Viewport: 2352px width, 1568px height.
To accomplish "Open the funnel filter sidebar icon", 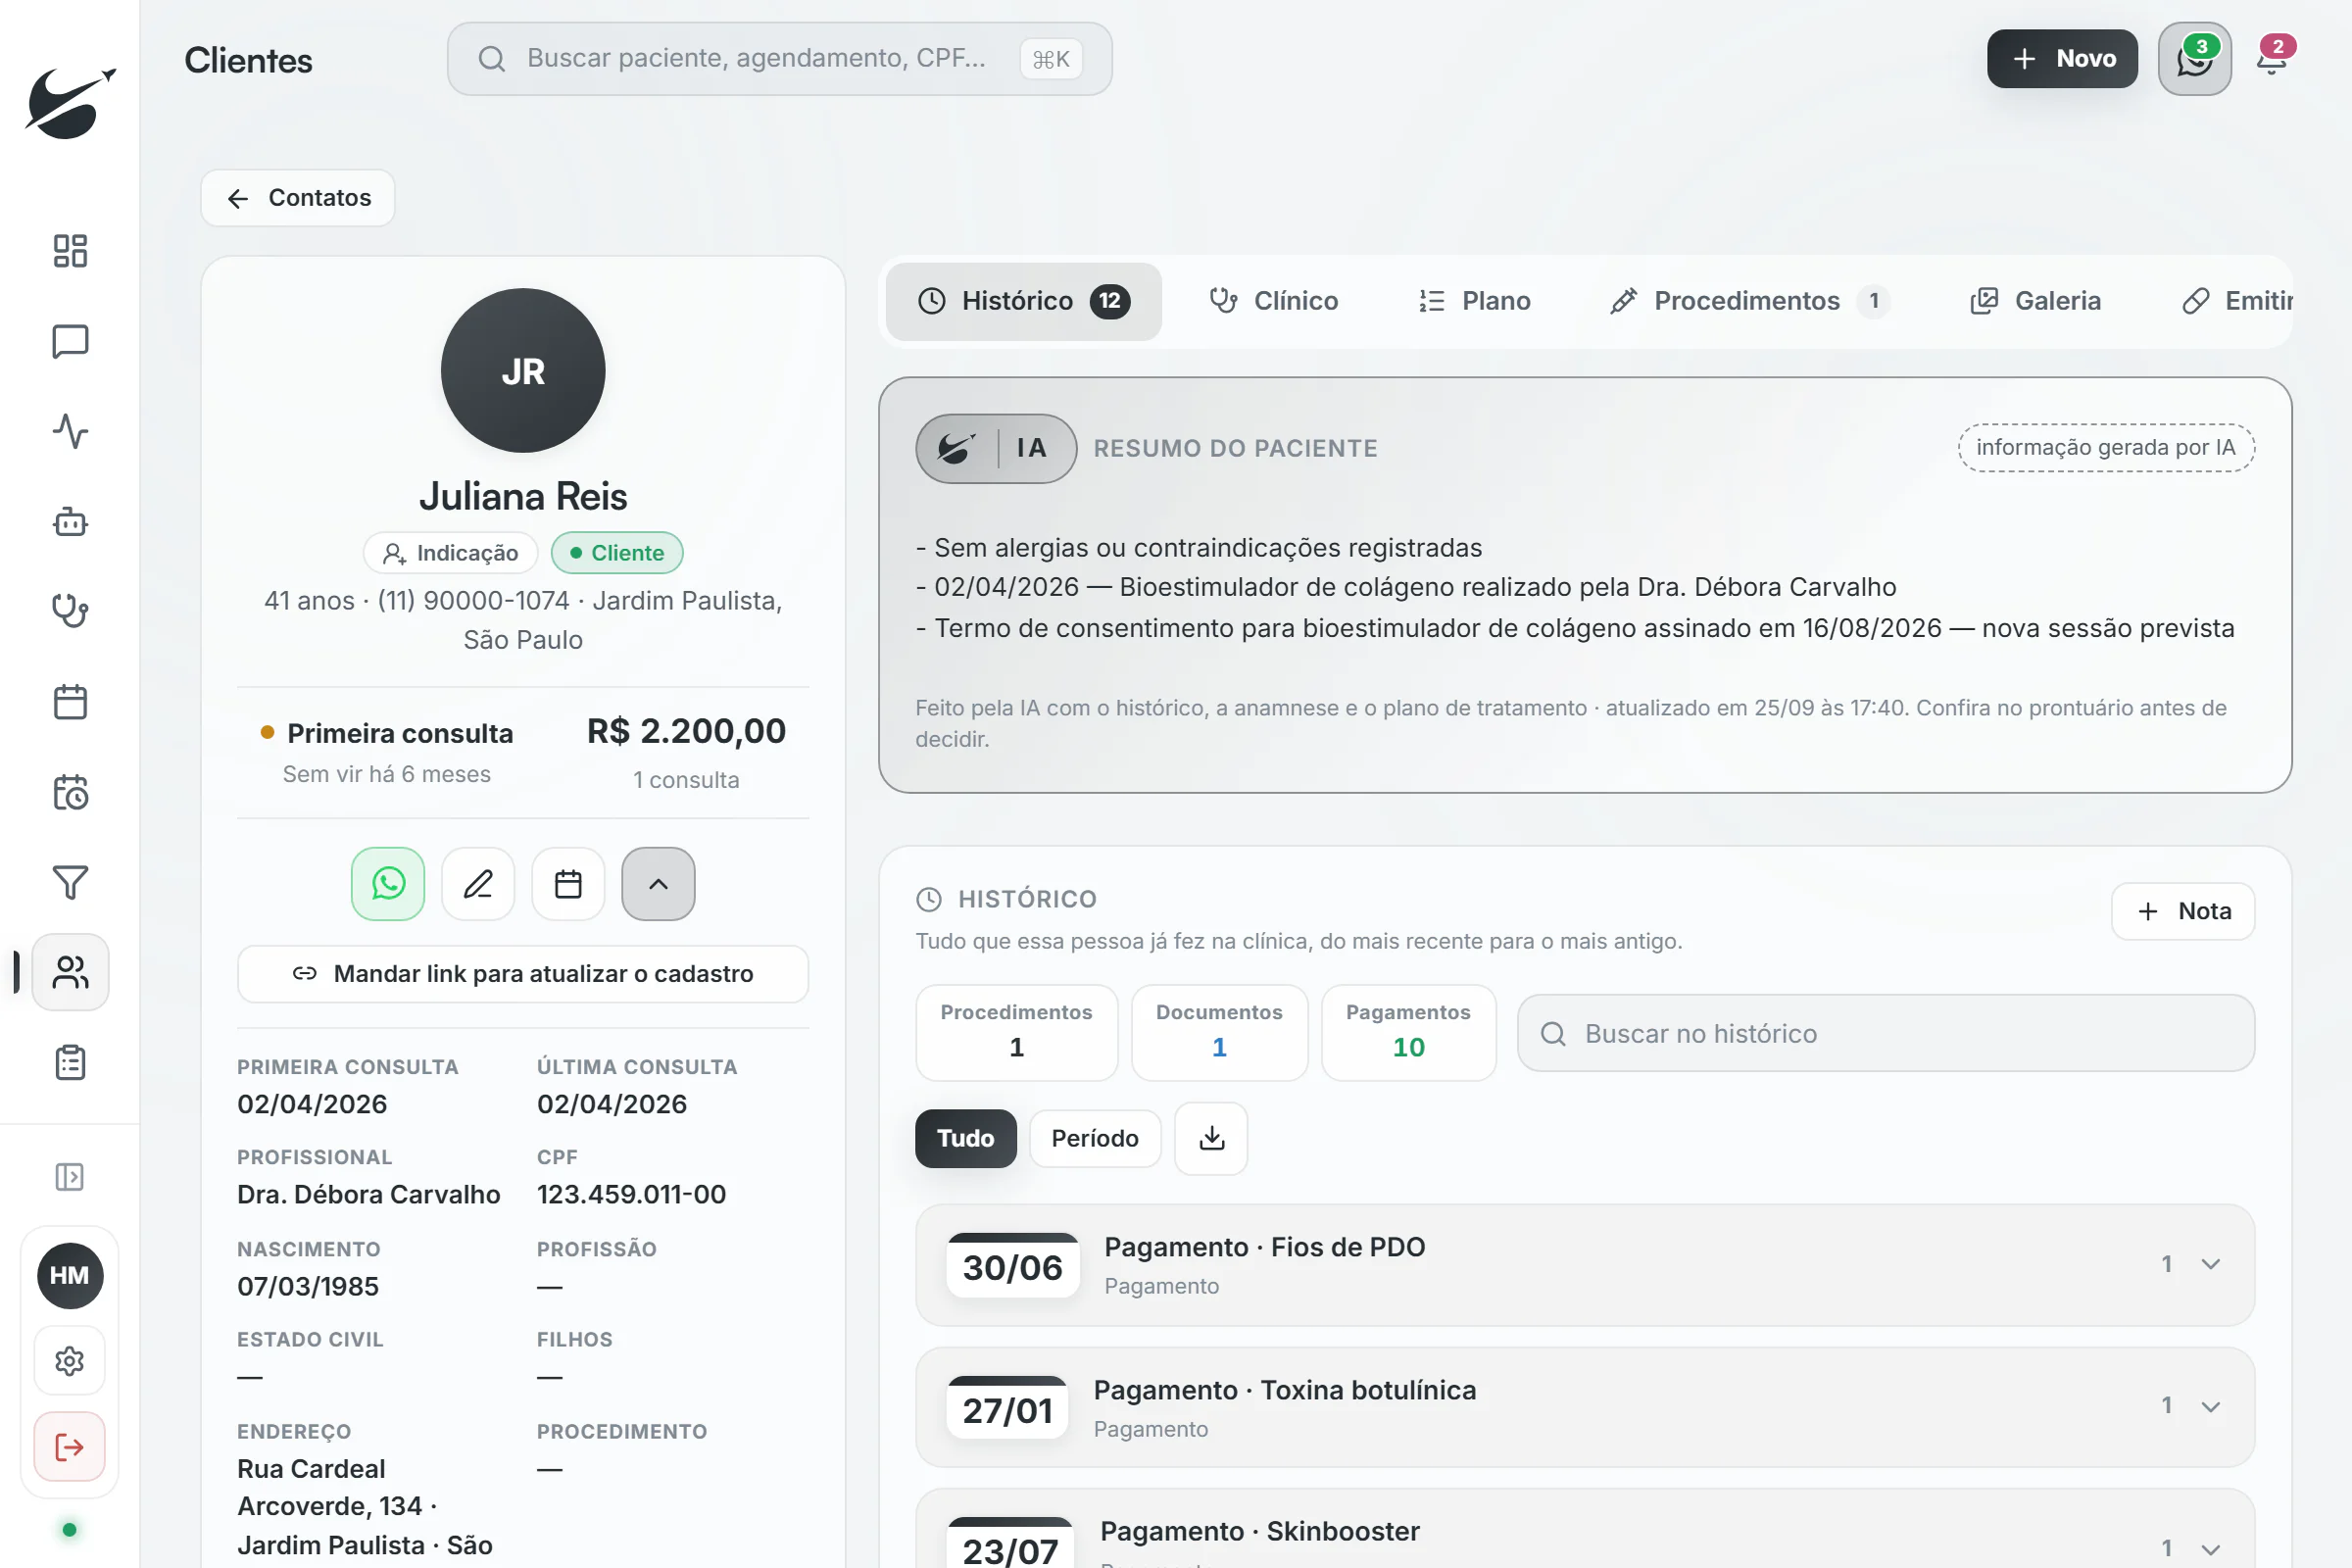I will pos(70,882).
